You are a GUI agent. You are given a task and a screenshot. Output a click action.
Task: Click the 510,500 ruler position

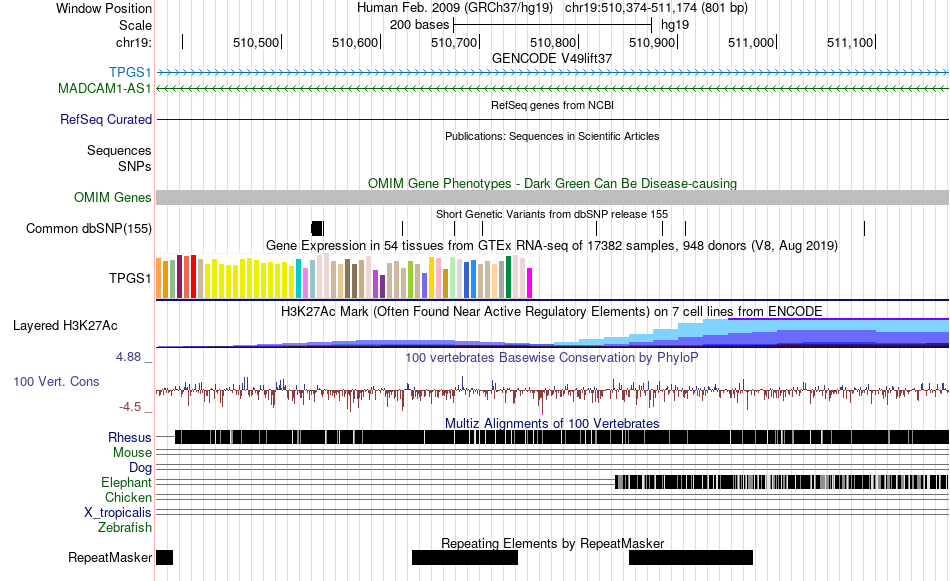click(256, 42)
